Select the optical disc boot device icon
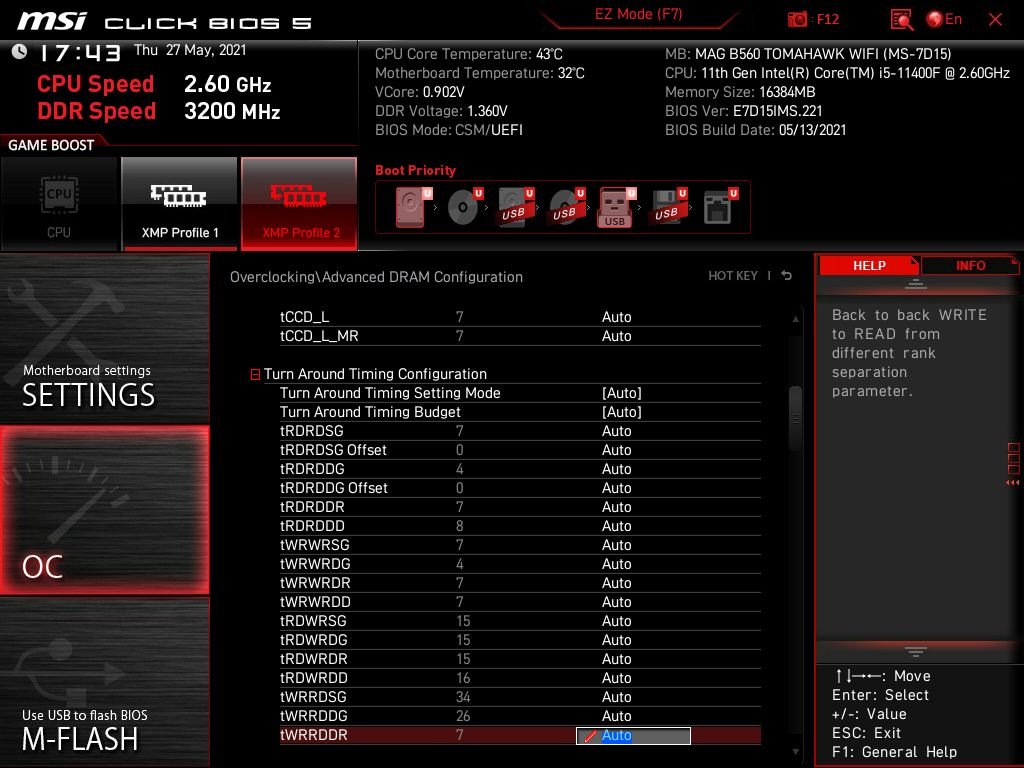Viewport: 1024px width, 768px height. click(464, 207)
